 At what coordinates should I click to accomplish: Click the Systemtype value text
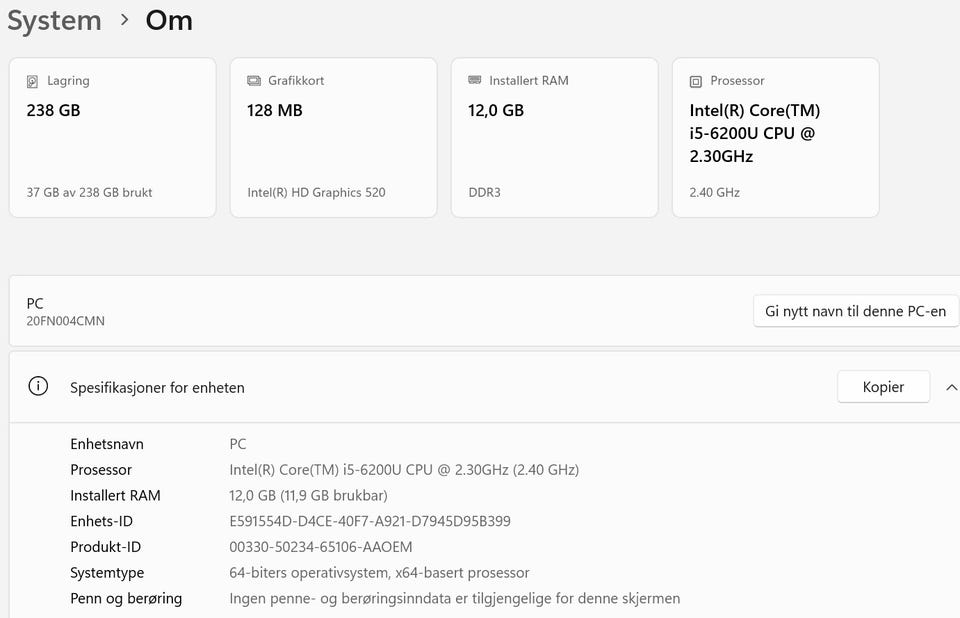coord(379,573)
